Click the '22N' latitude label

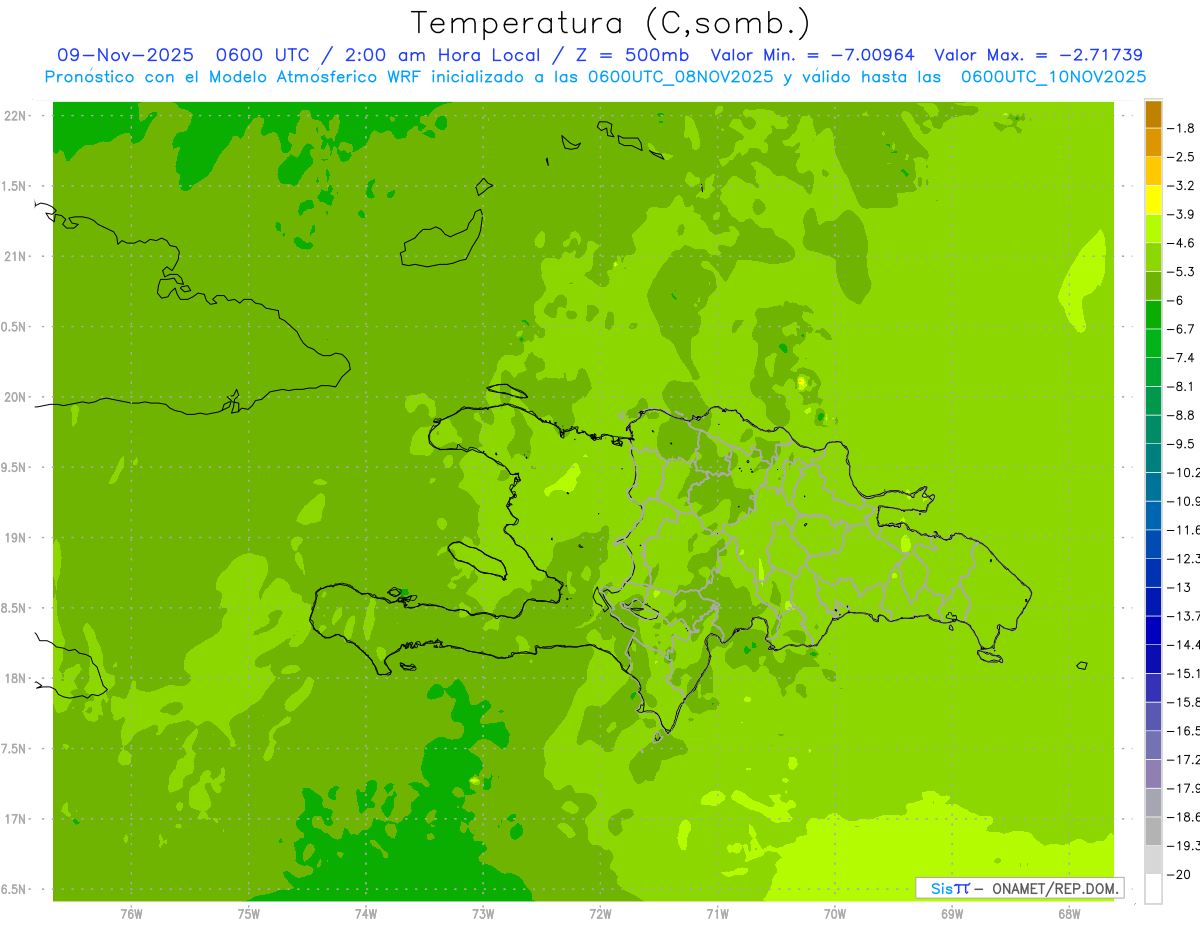coord(16,115)
